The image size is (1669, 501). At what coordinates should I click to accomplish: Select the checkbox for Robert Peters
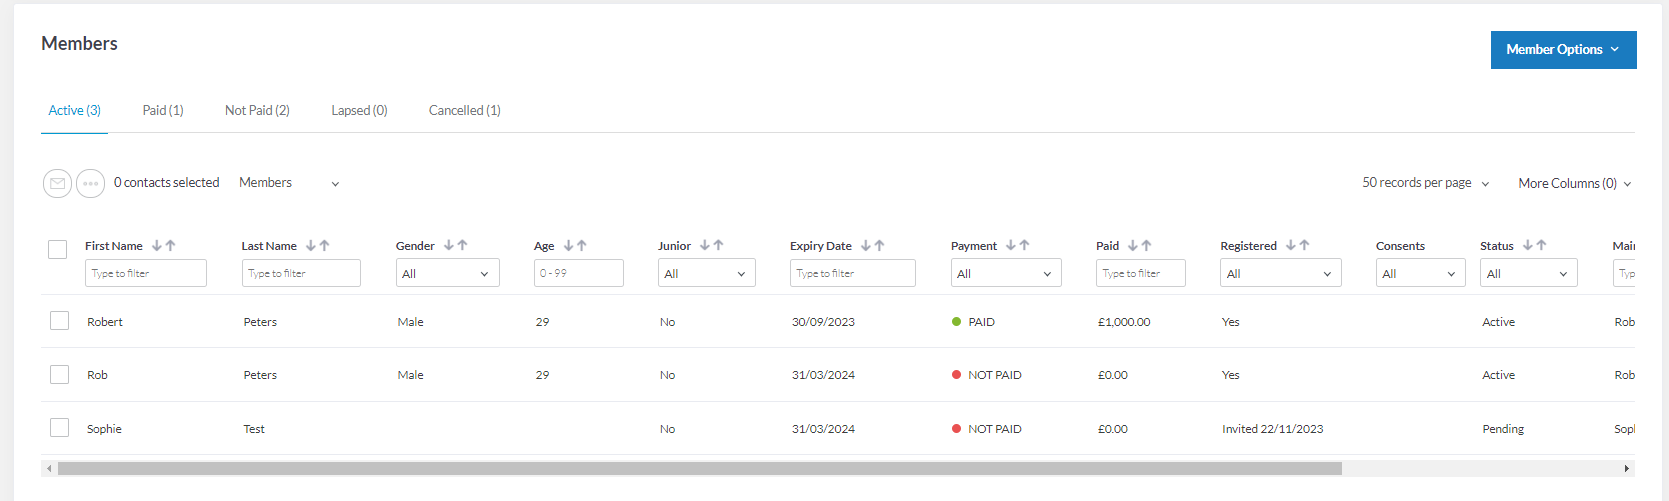click(x=60, y=321)
